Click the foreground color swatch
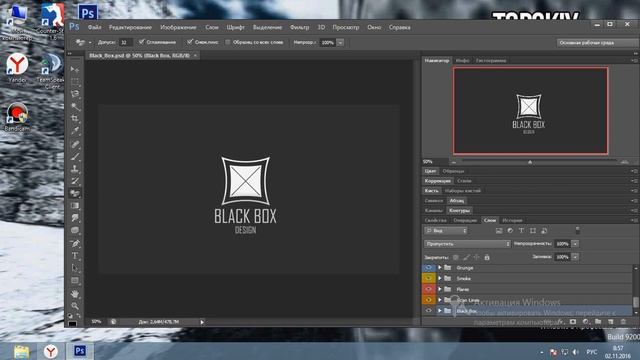Screen dimensions: 640x360 click(x=72, y=324)
